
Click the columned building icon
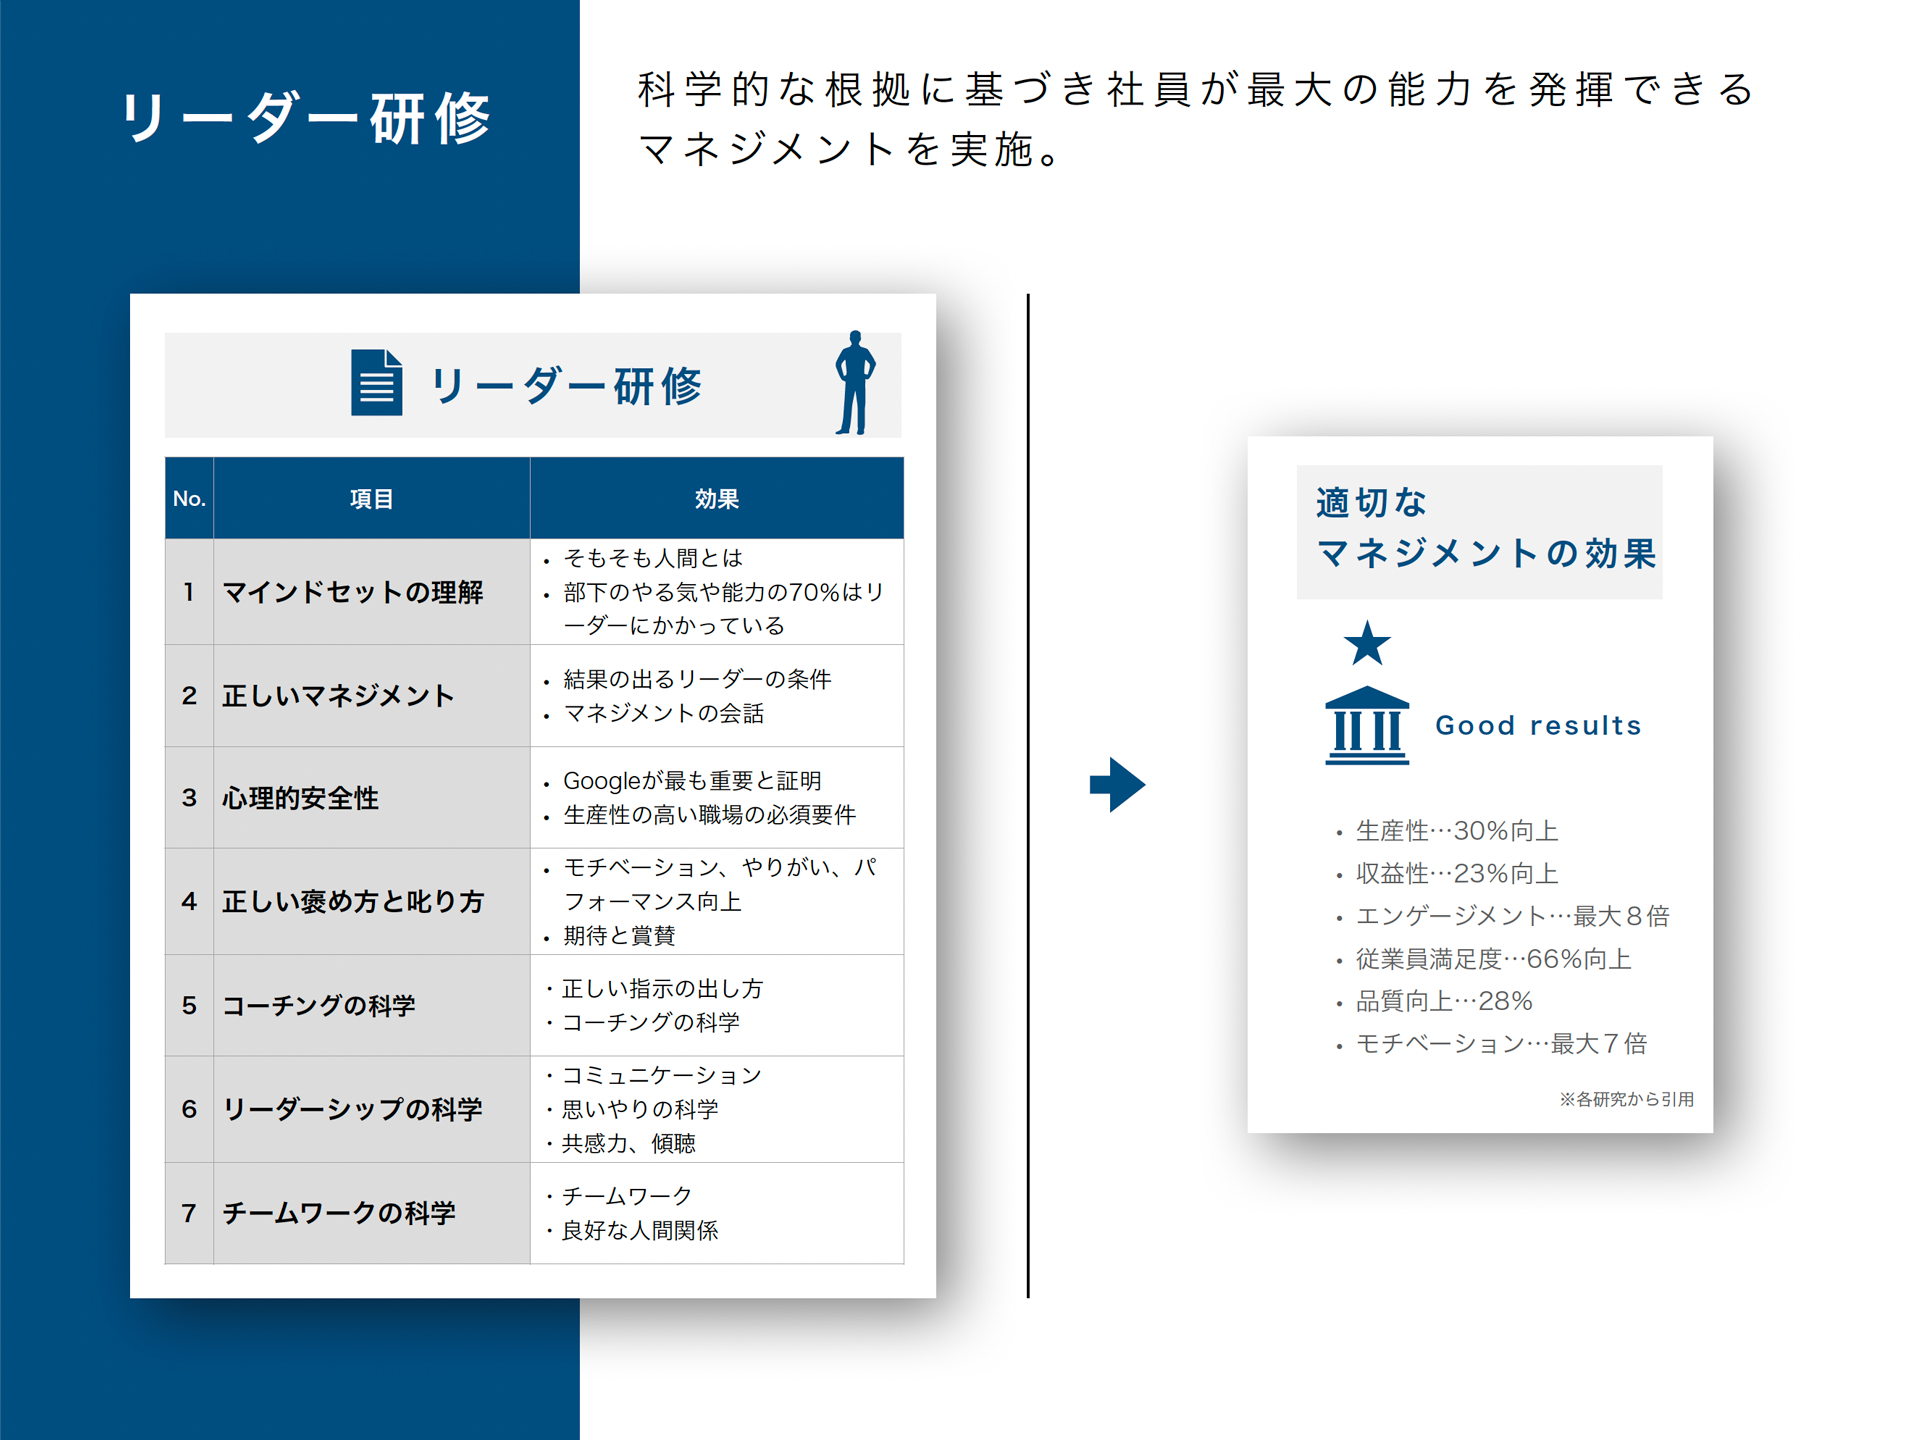(x=1367, y=726)
